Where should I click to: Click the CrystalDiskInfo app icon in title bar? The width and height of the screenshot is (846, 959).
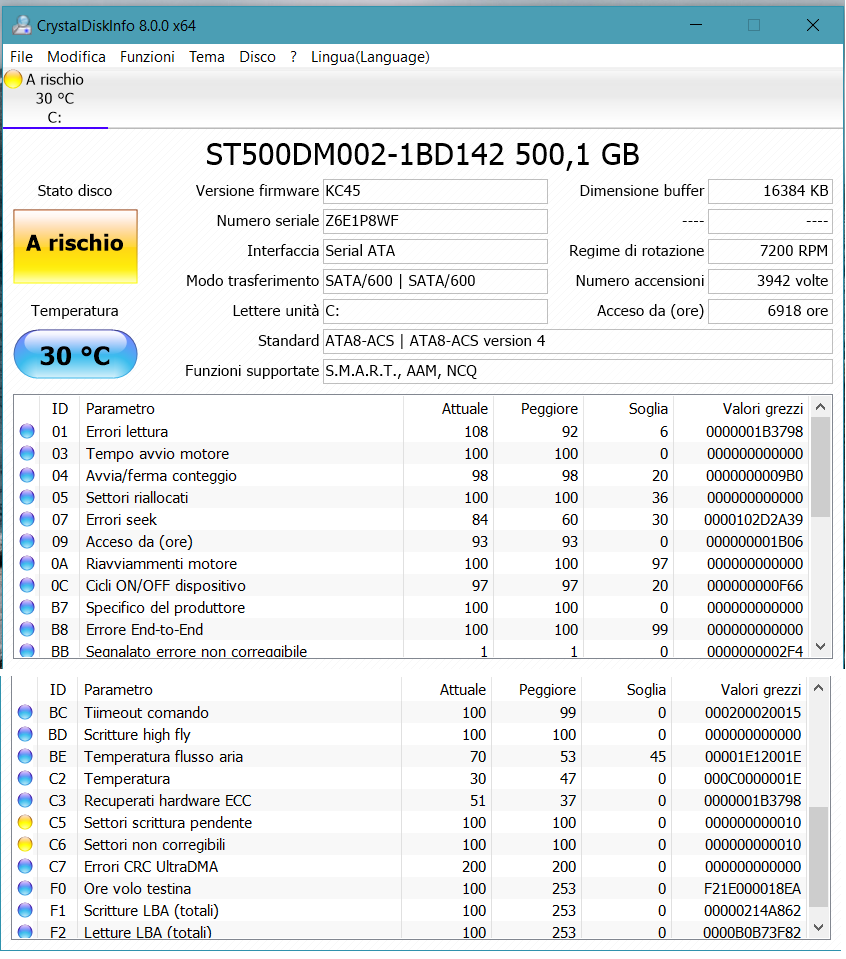[22, 25]
